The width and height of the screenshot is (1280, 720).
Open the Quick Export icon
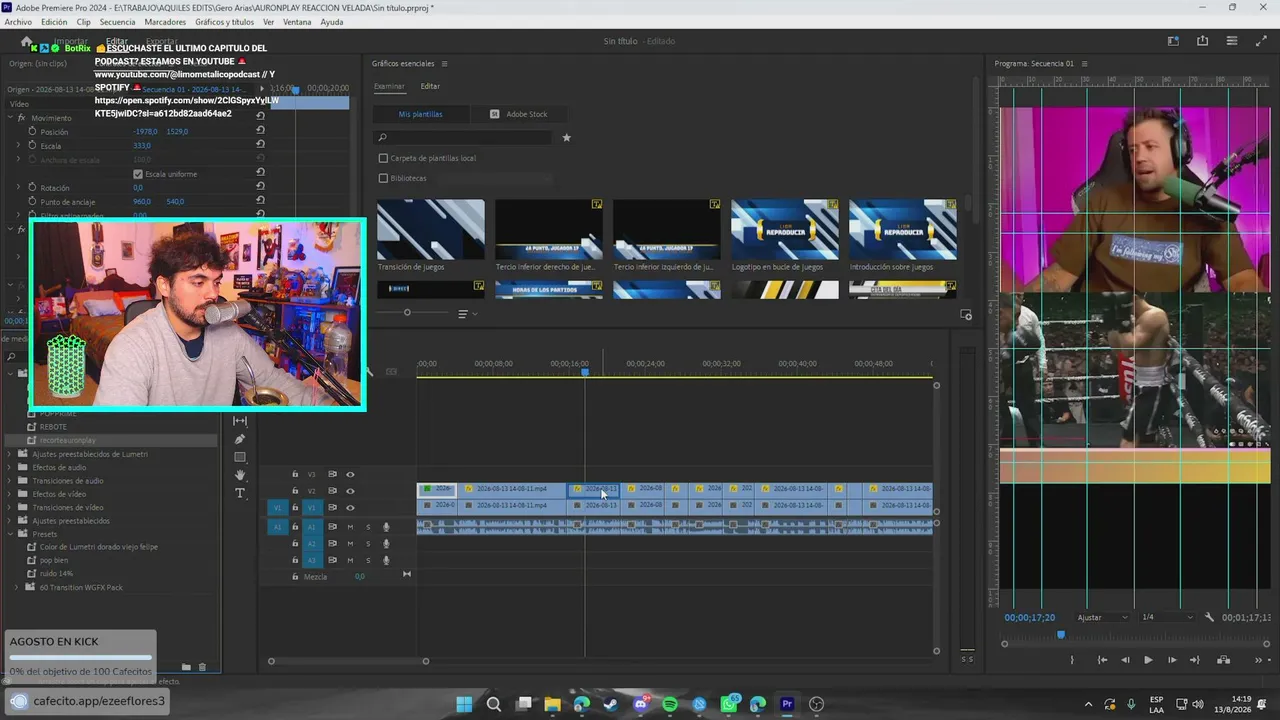coord(1202,41)
